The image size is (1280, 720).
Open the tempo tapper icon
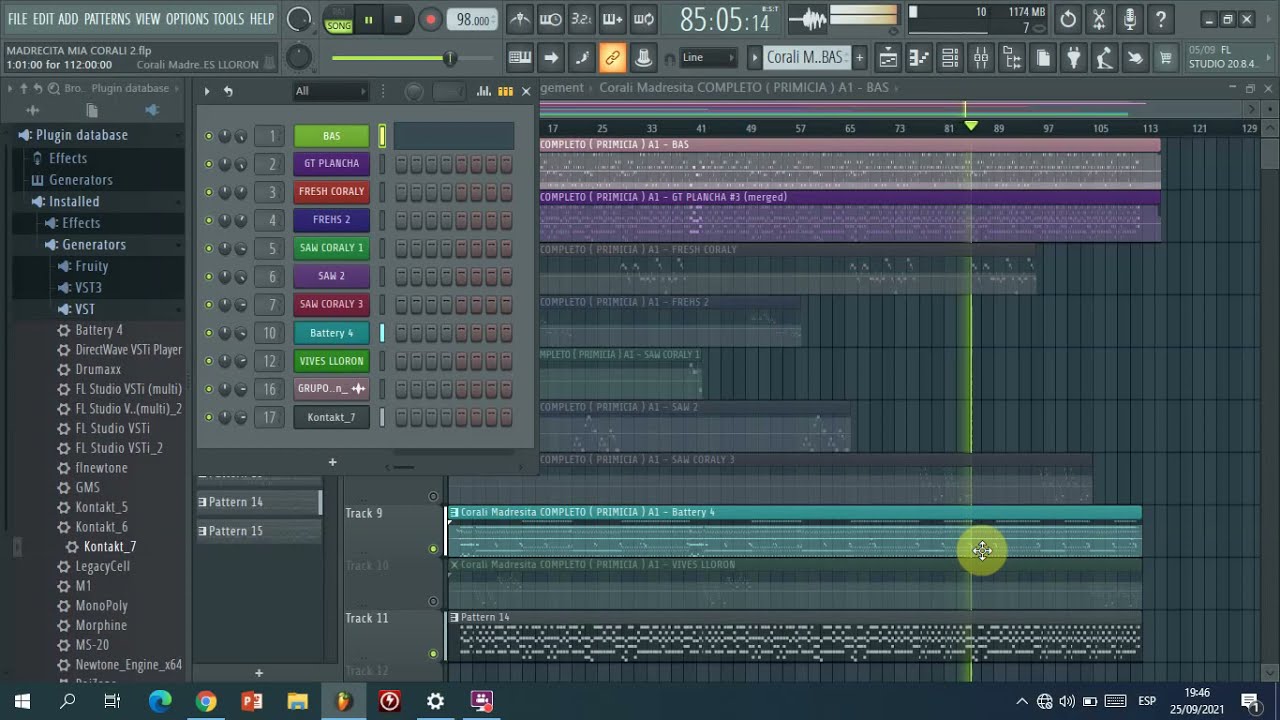pos(1104,58)
